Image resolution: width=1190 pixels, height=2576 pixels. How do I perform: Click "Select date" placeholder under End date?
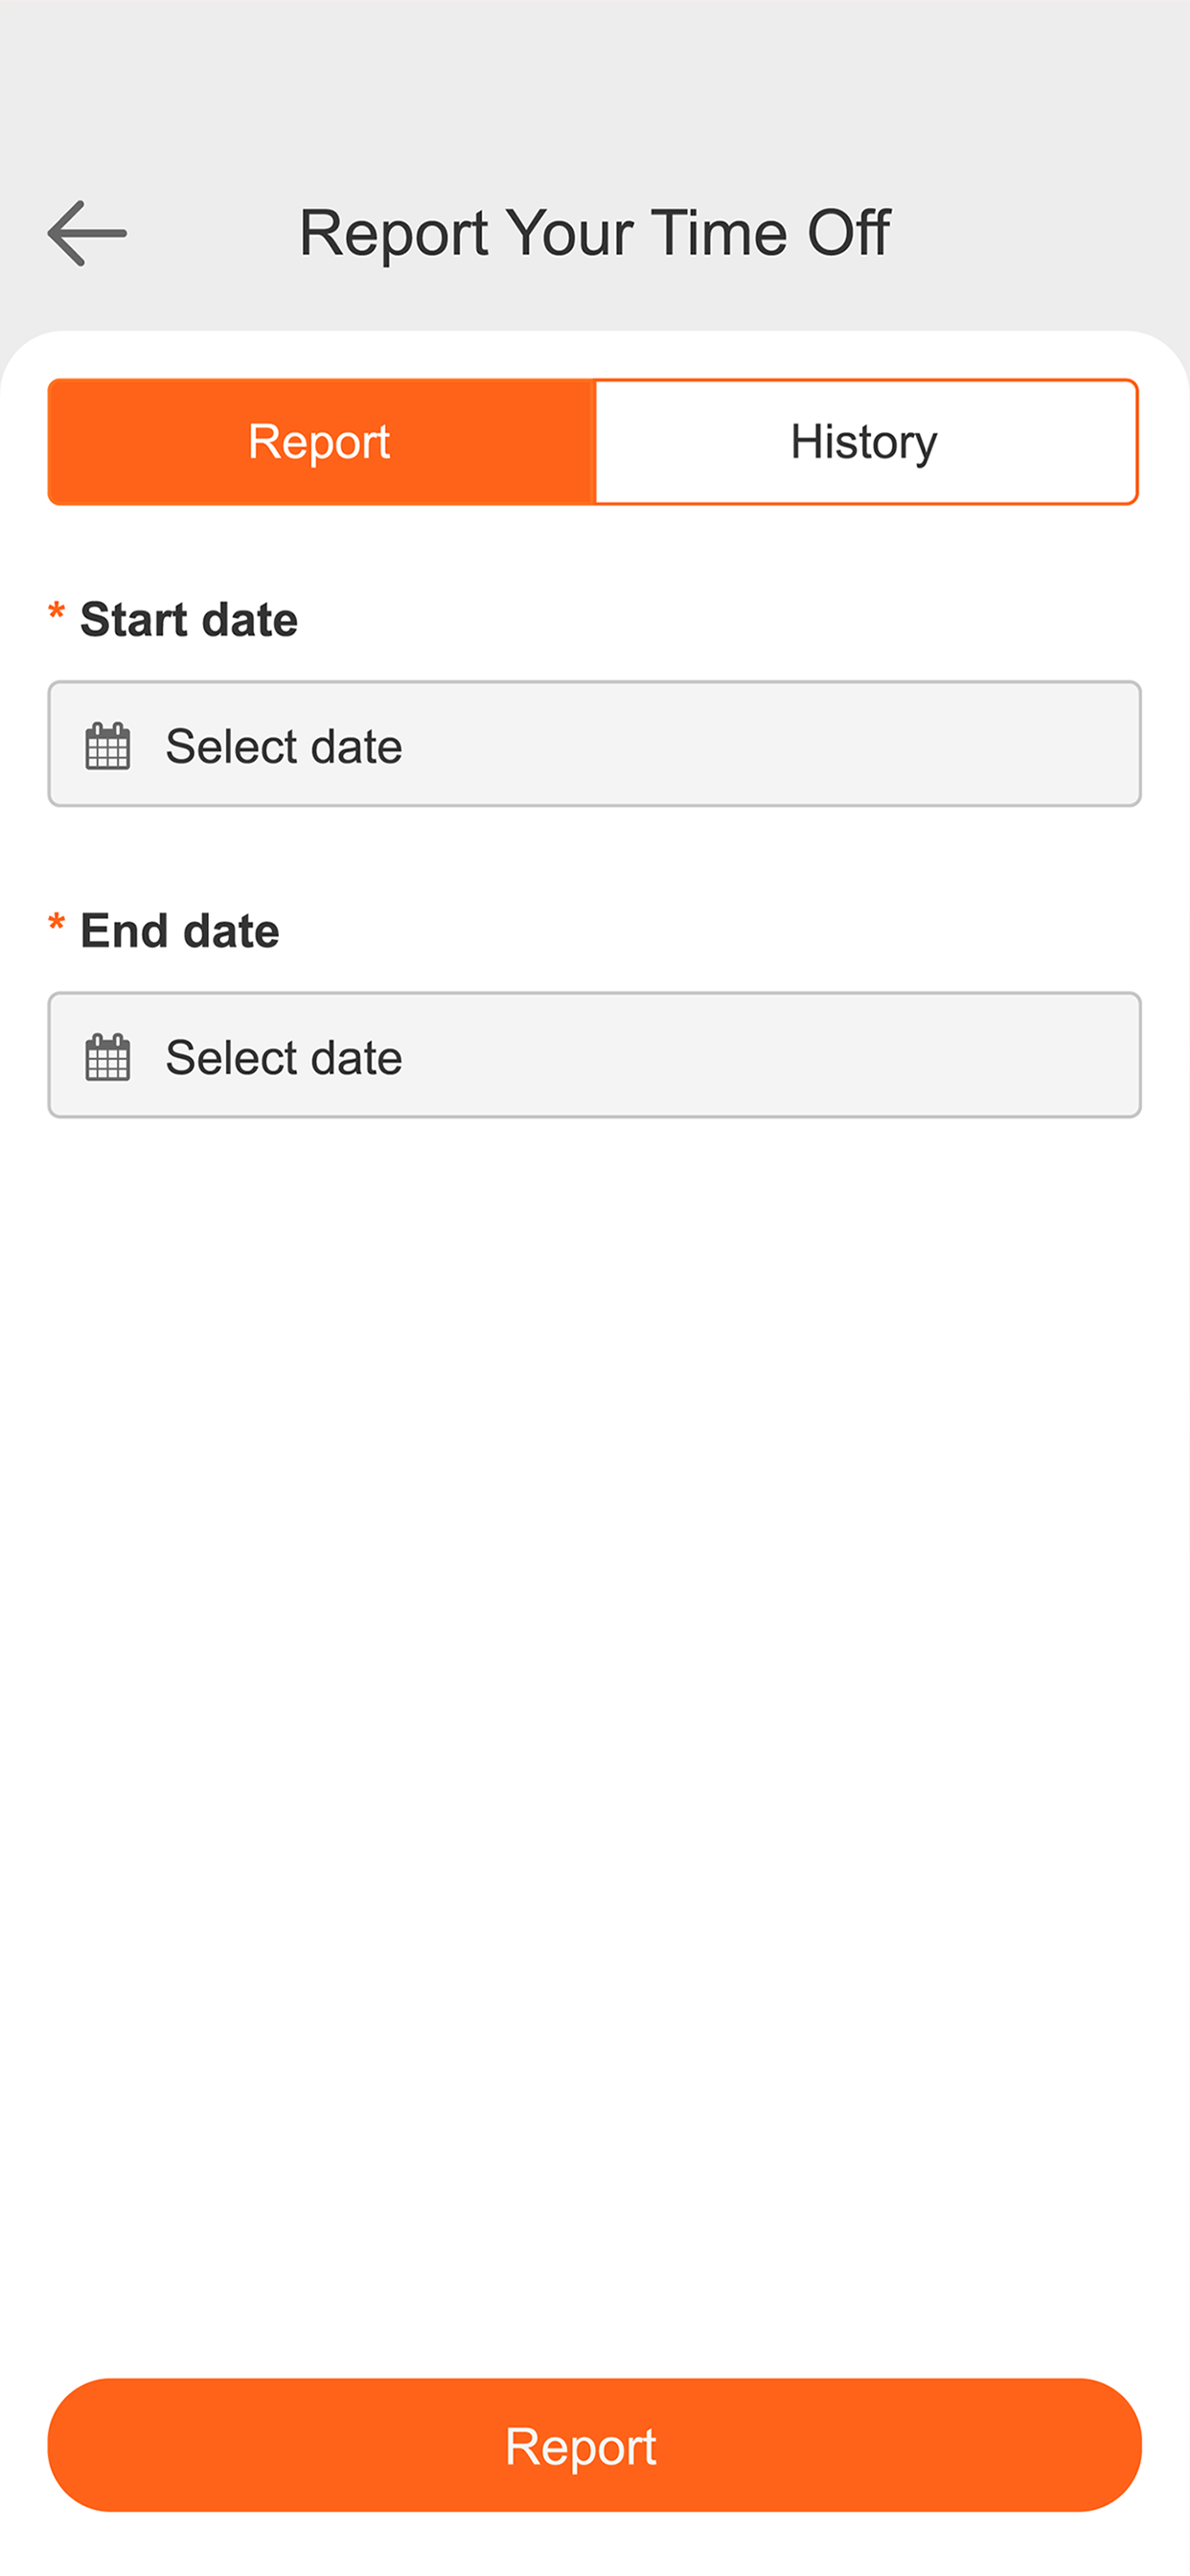click(x=284, y=1057)
